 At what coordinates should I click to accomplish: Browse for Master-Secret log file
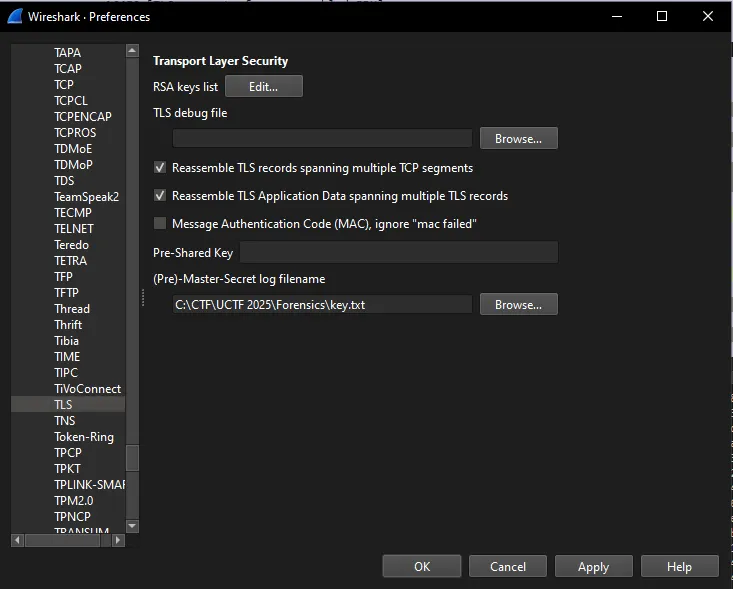click(518, 304)
